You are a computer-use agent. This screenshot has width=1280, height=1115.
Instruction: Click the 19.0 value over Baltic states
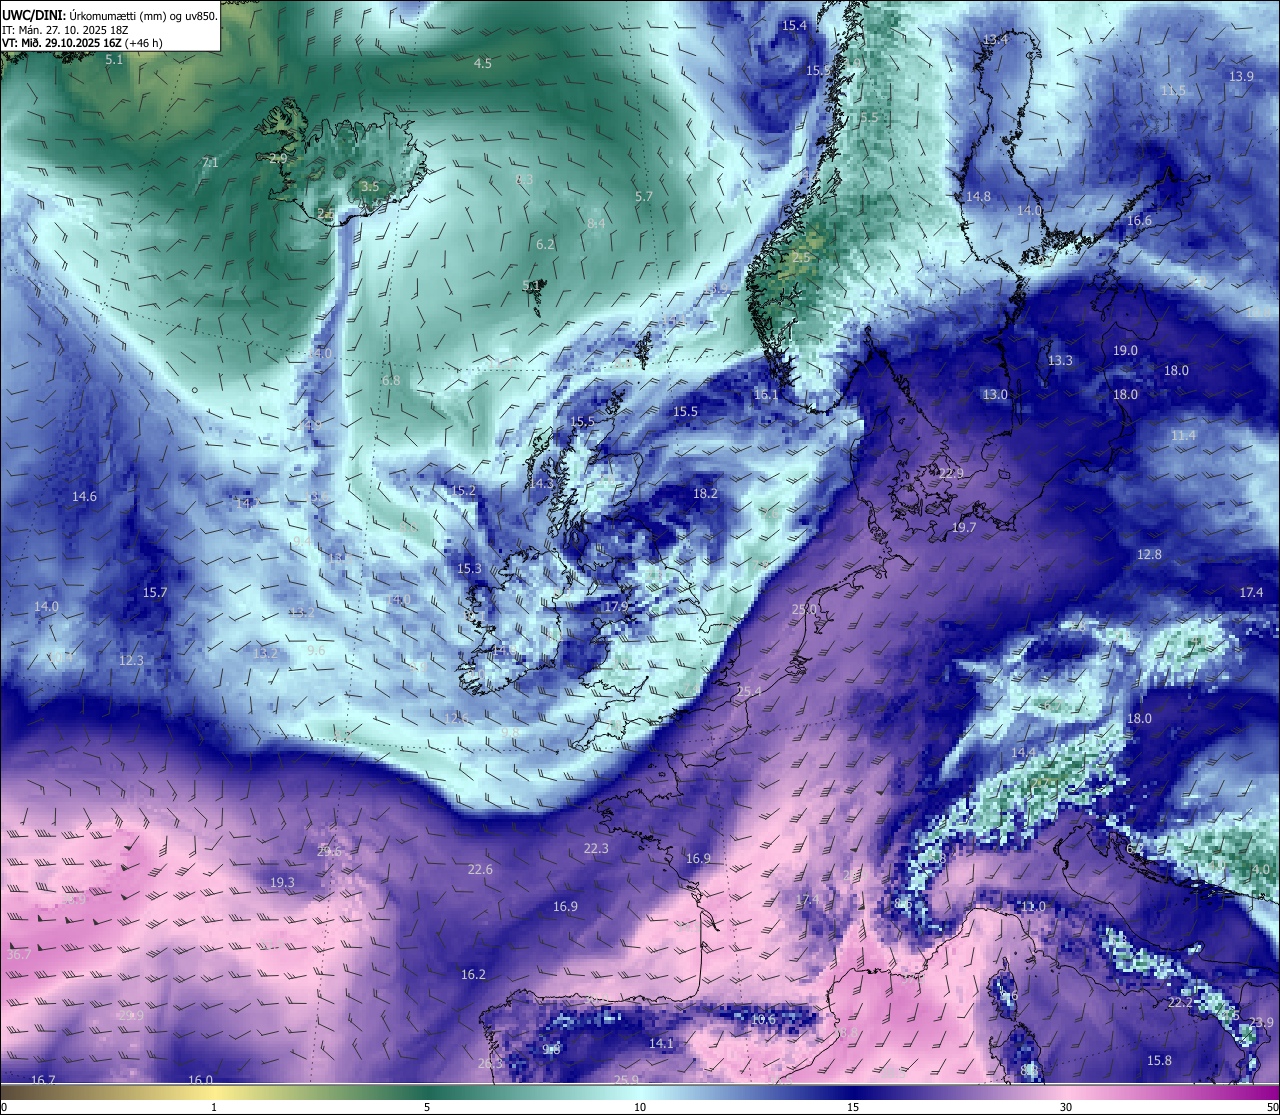point(1125,350)
